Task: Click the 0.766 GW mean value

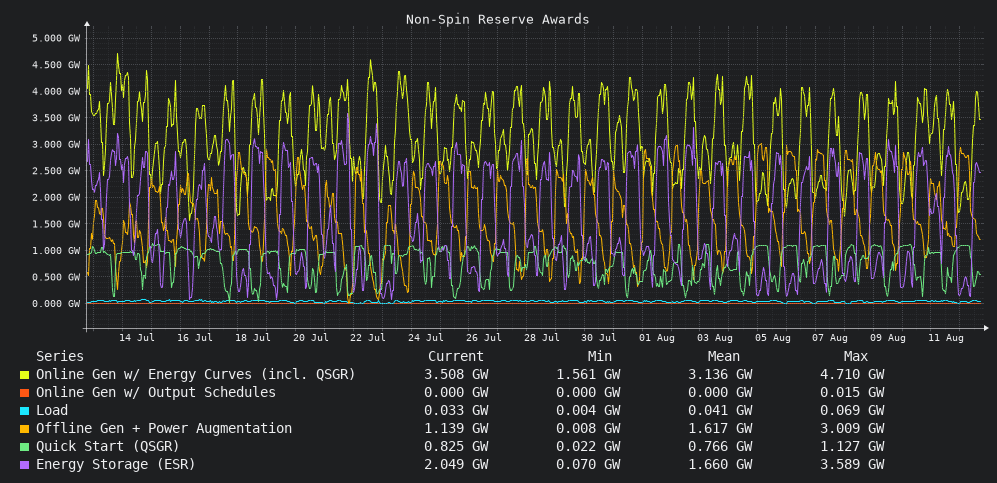Action: point(720,447)
